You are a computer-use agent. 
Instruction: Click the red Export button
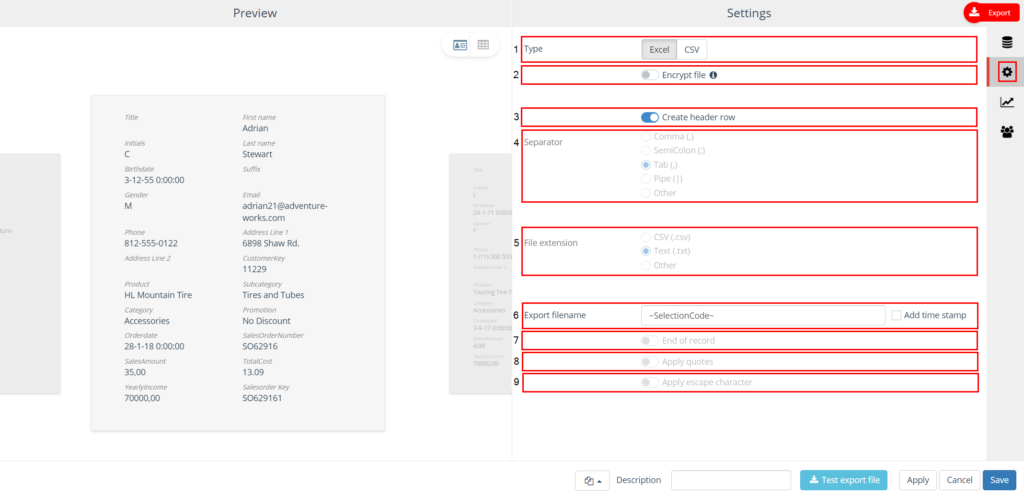point(990,13)
